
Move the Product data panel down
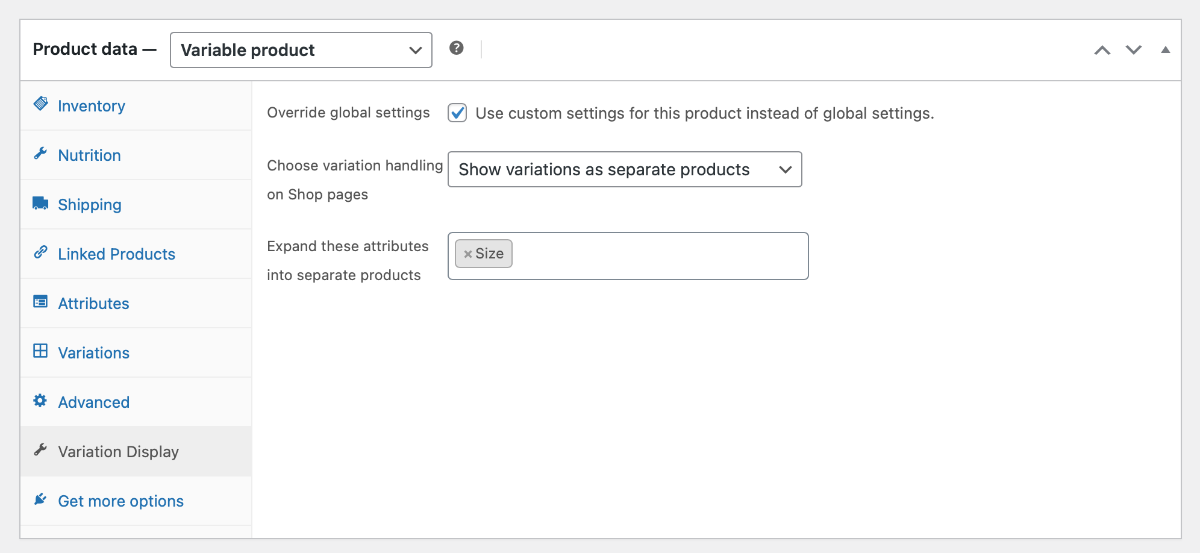click(1133, 49)
